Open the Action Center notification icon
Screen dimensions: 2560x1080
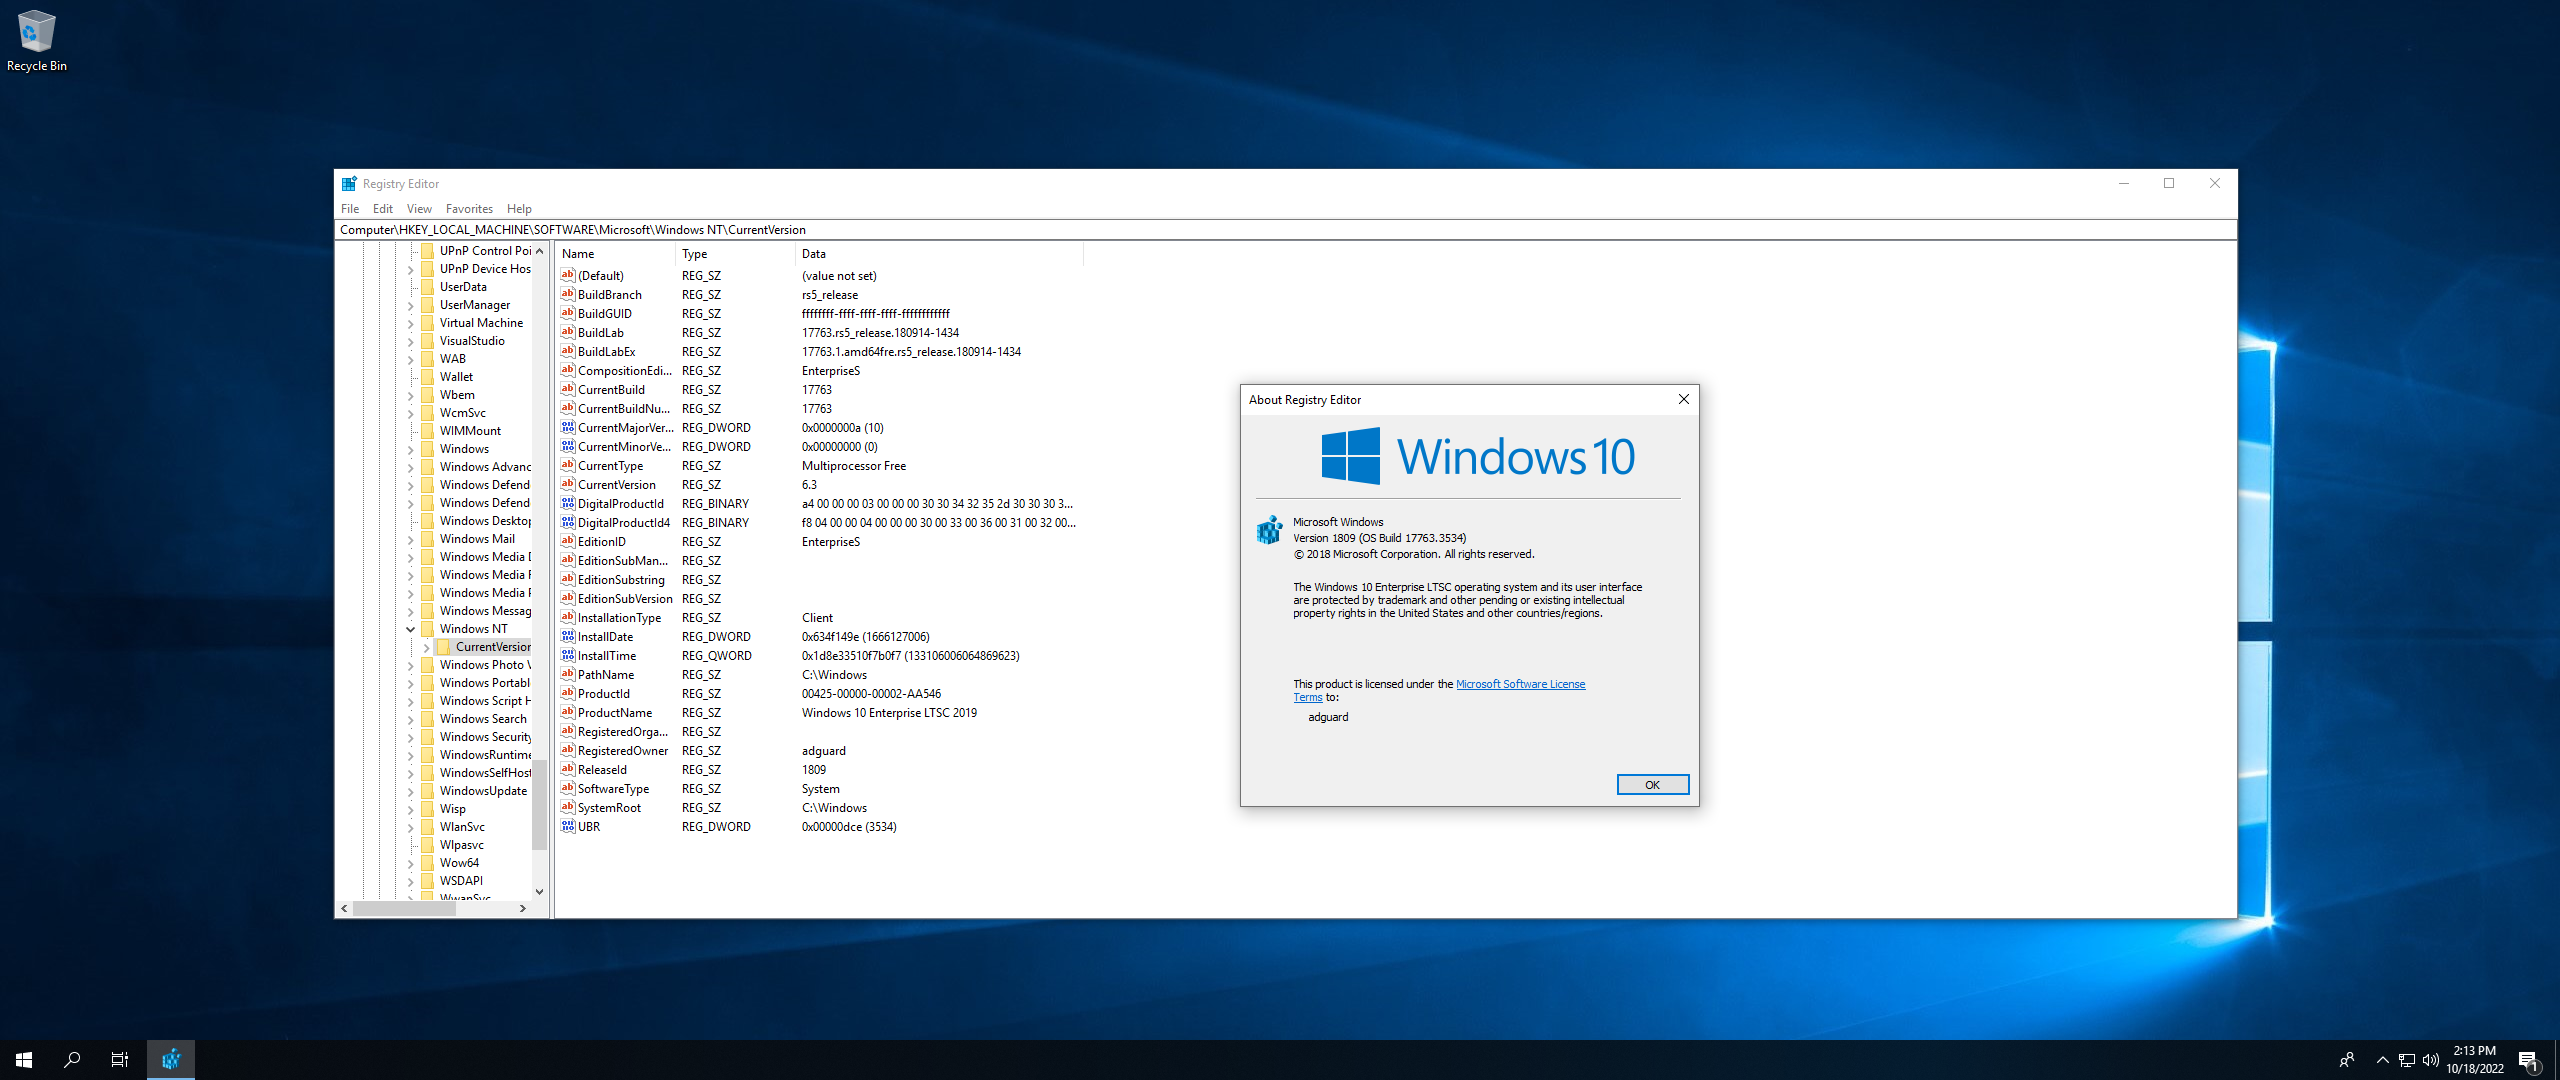[x=2530, y=1060]
